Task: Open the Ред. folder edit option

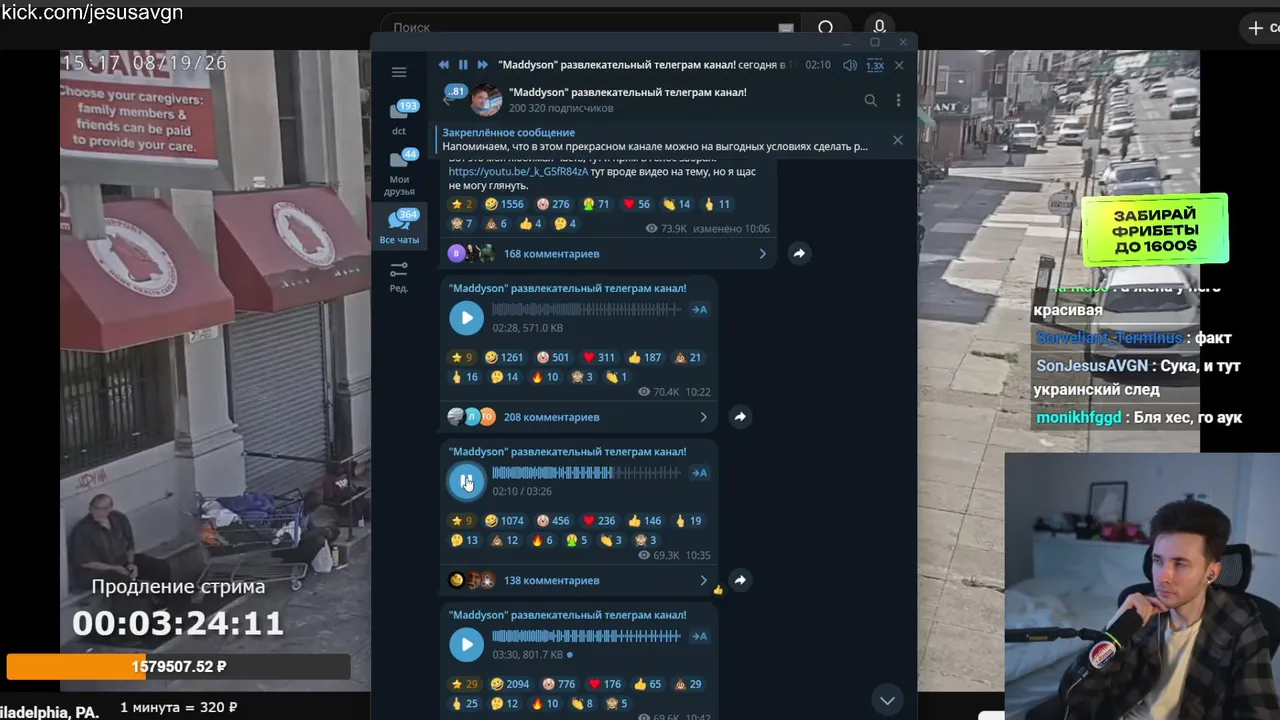Action: 399,276
